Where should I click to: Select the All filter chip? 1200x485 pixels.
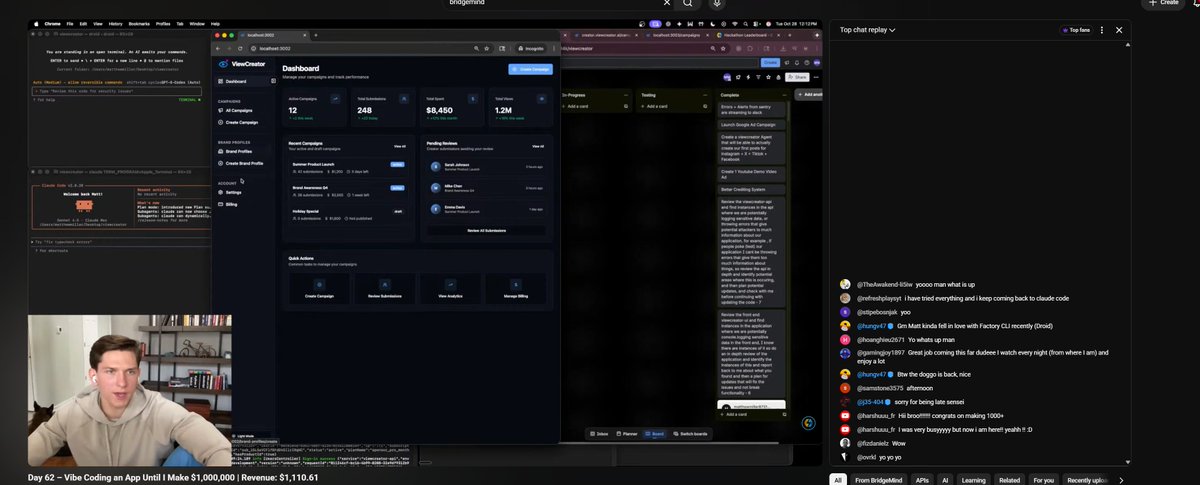pos(838,480)
